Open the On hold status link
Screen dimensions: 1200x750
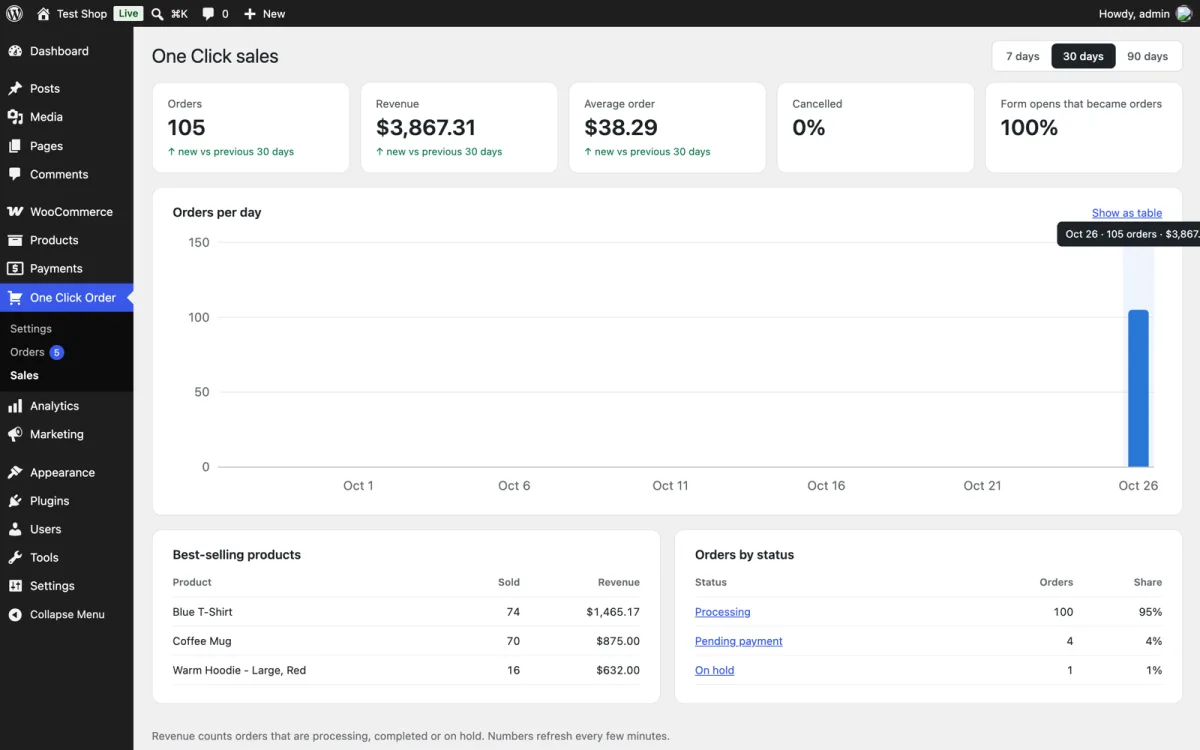(714, 670)
